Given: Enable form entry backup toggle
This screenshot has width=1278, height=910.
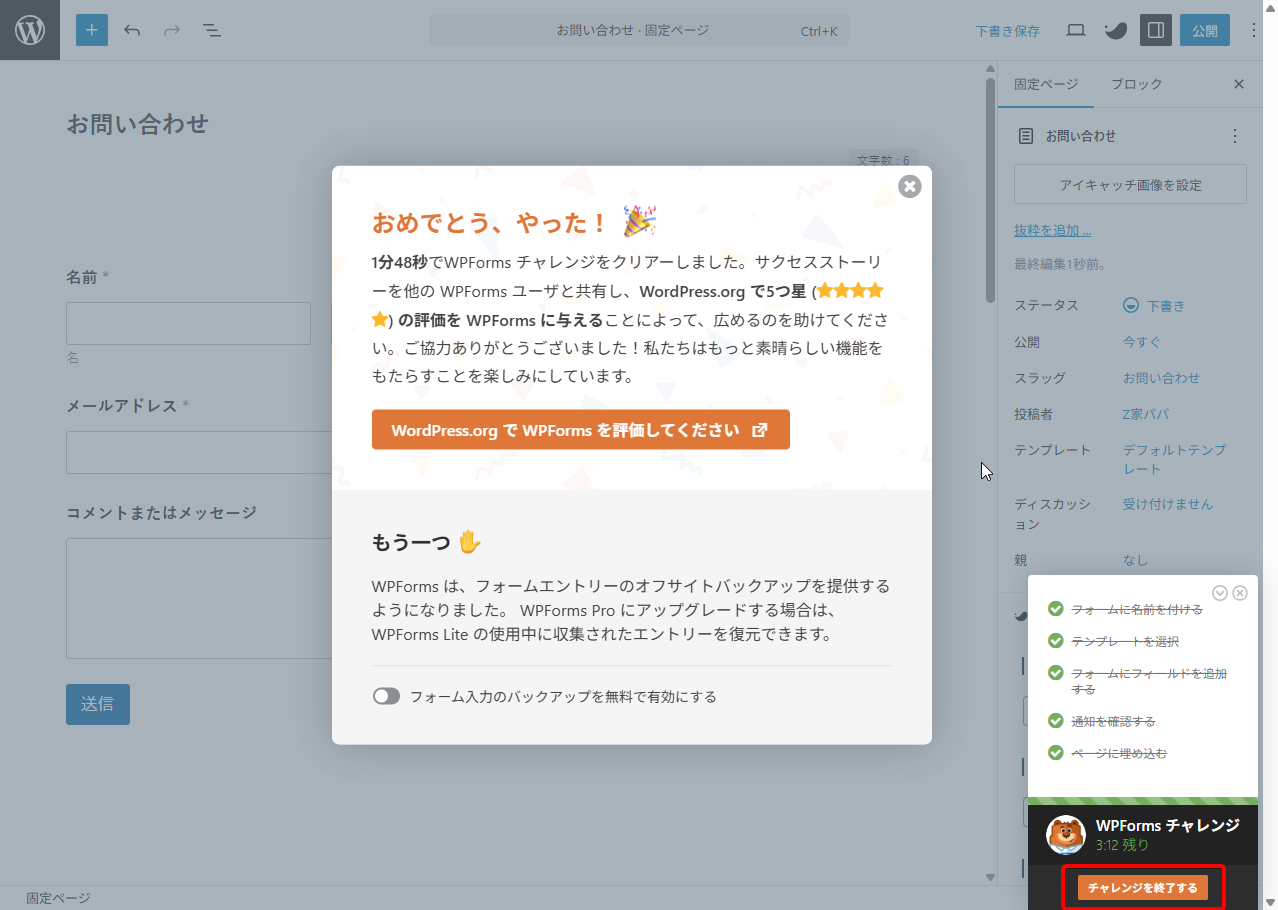Looking at the screenshot, I should click(386, 696).
